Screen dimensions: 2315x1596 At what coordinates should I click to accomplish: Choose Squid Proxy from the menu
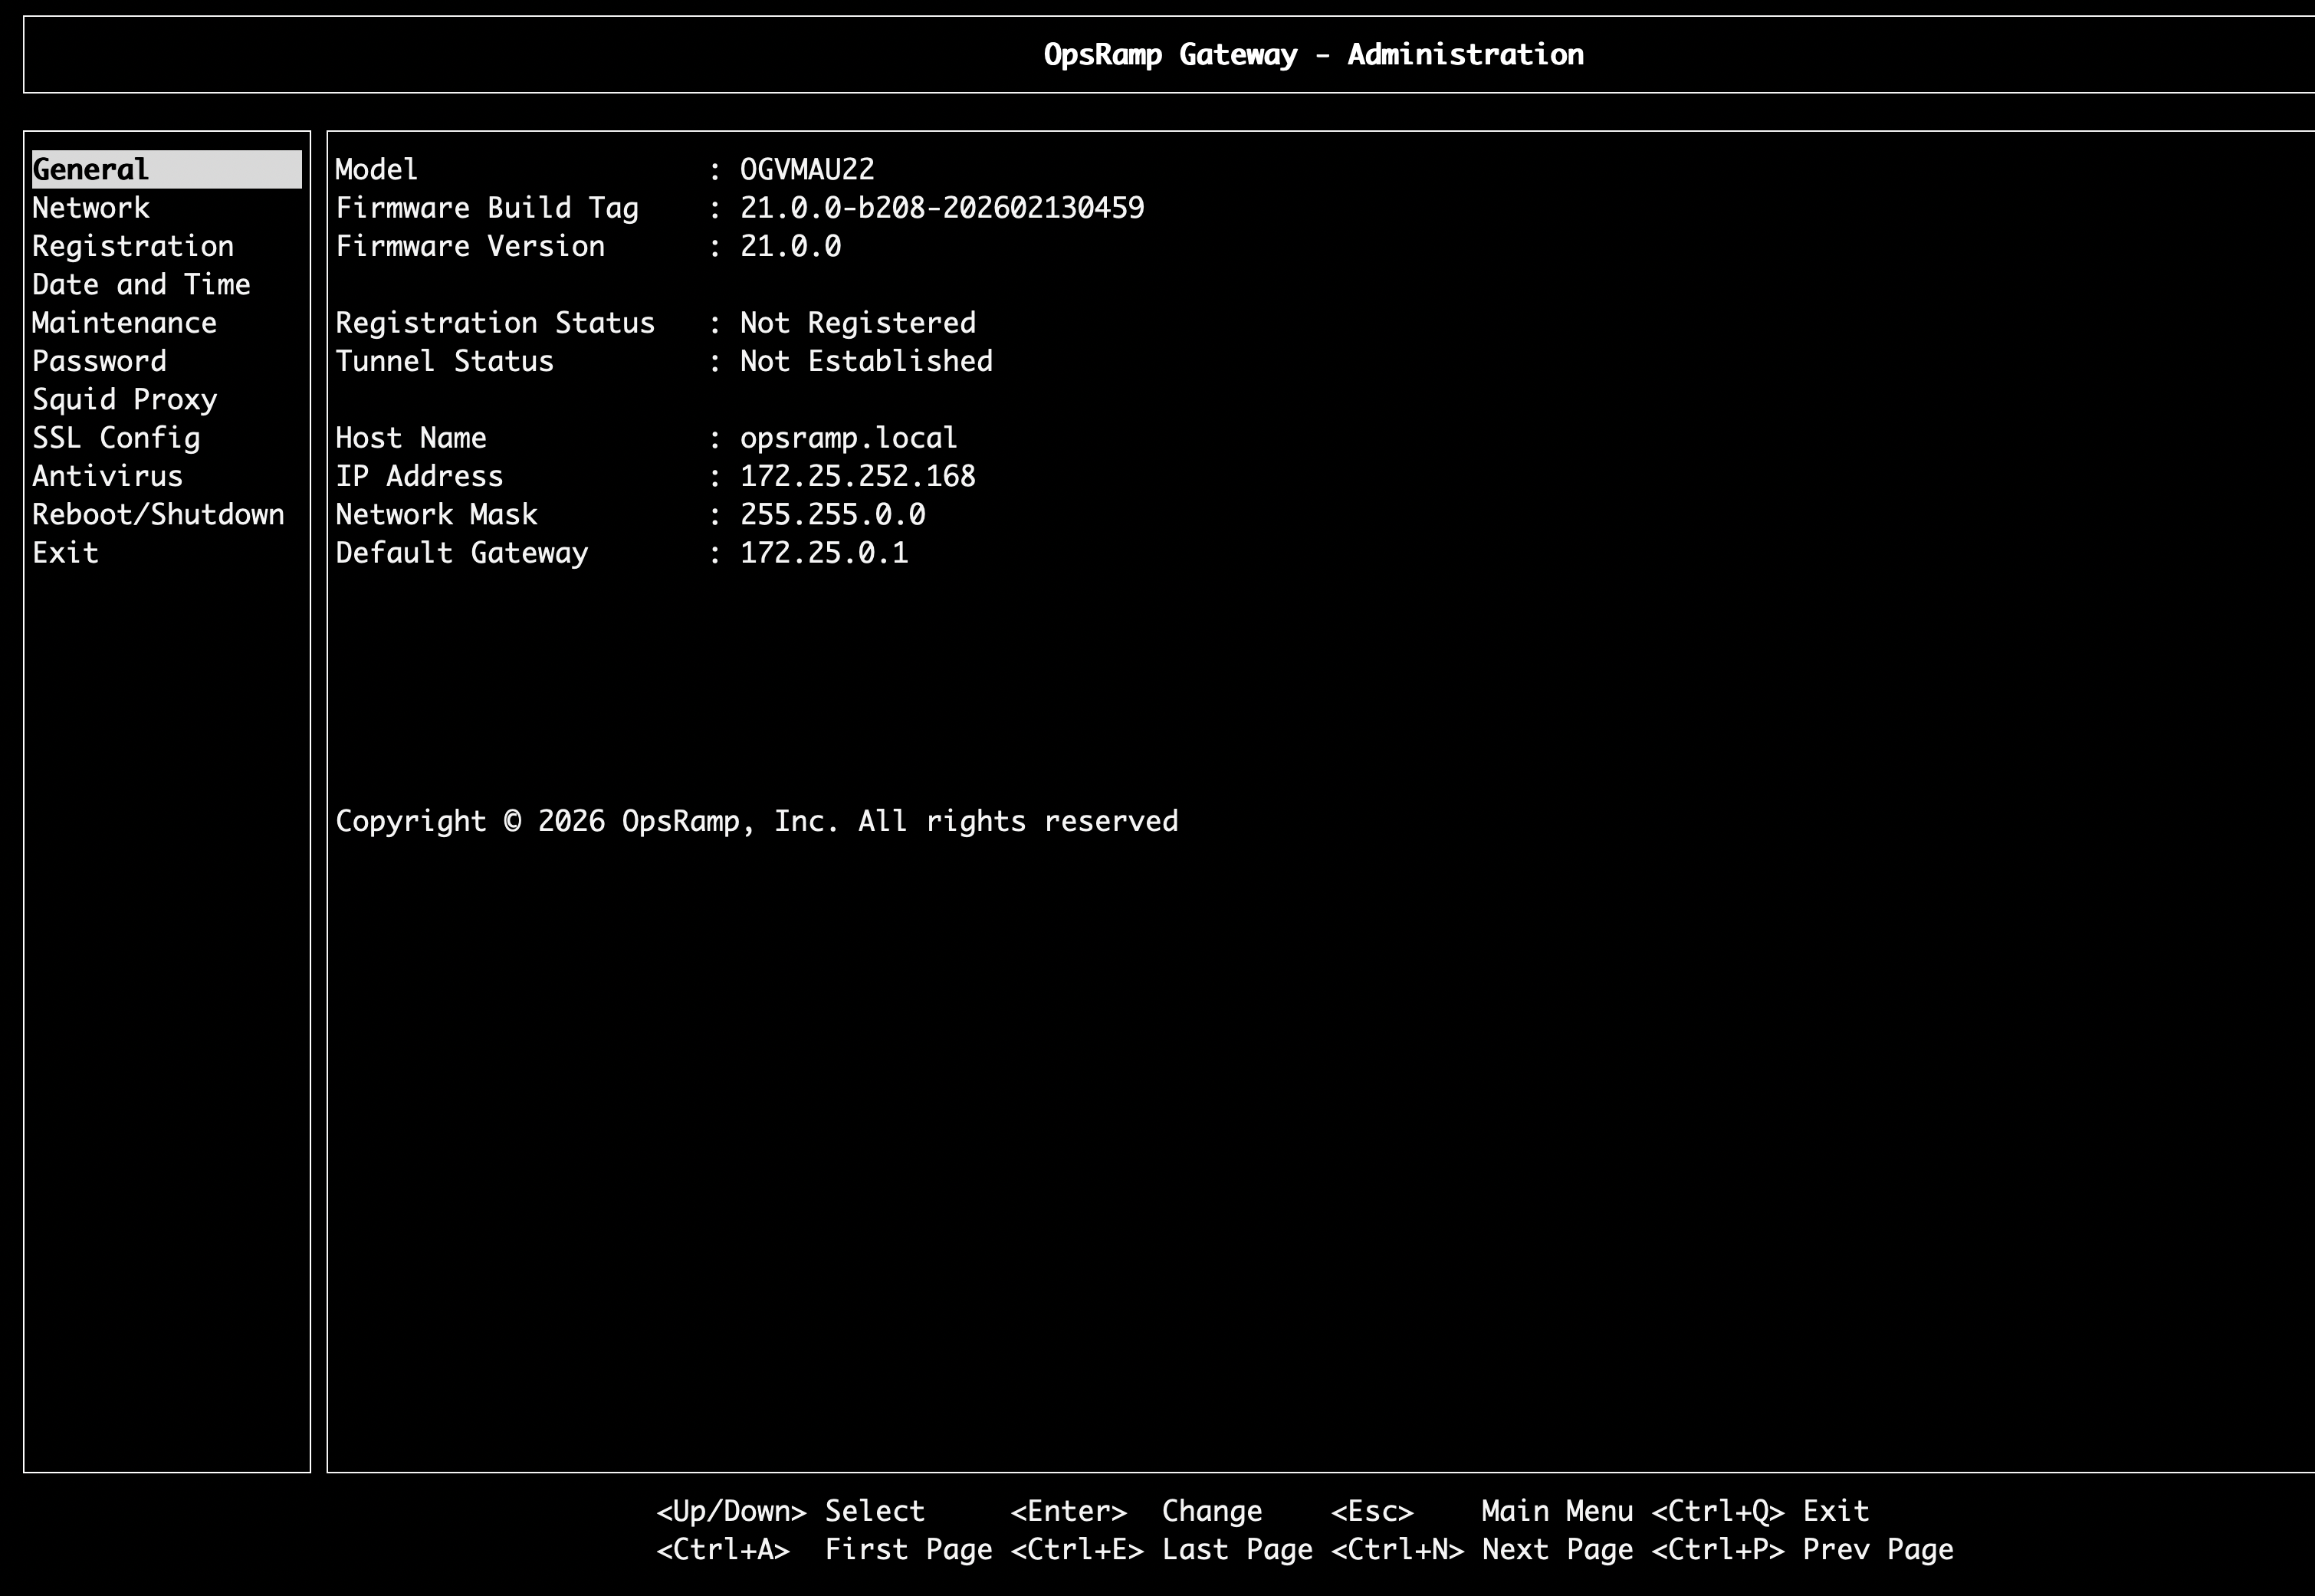click(124, 400)
